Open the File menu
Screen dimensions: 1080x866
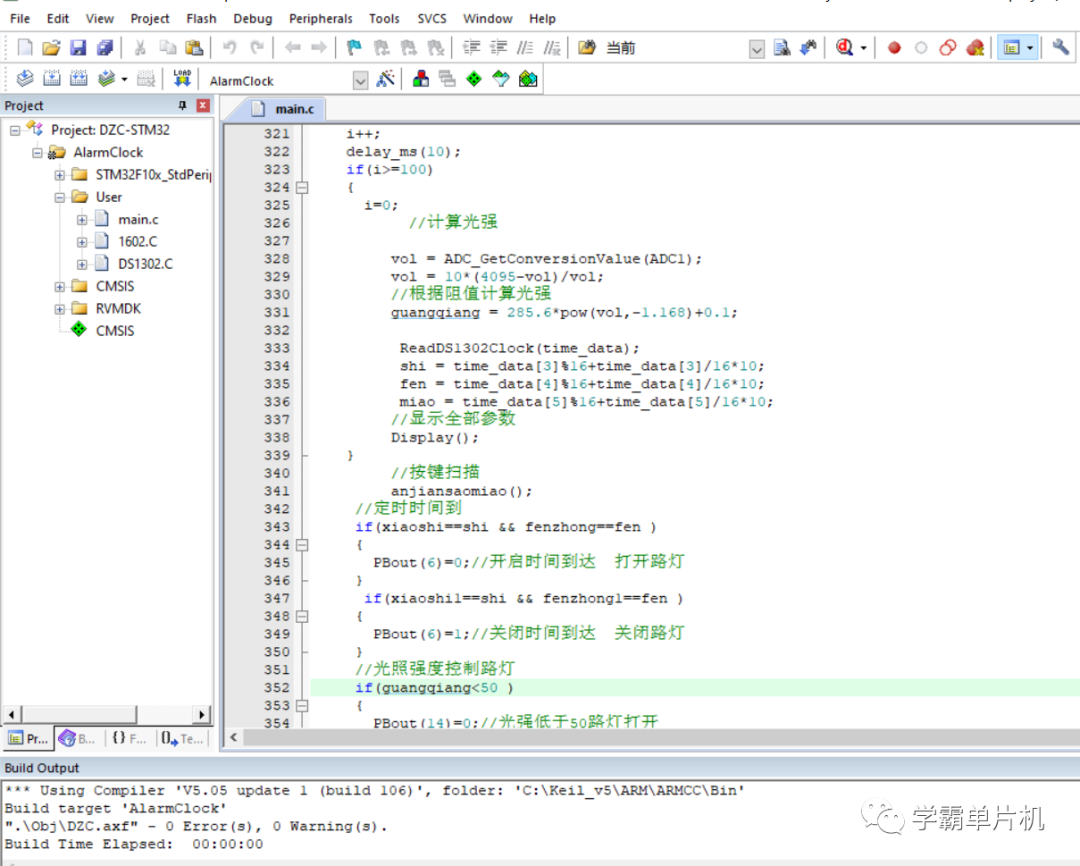click(20, 19)
